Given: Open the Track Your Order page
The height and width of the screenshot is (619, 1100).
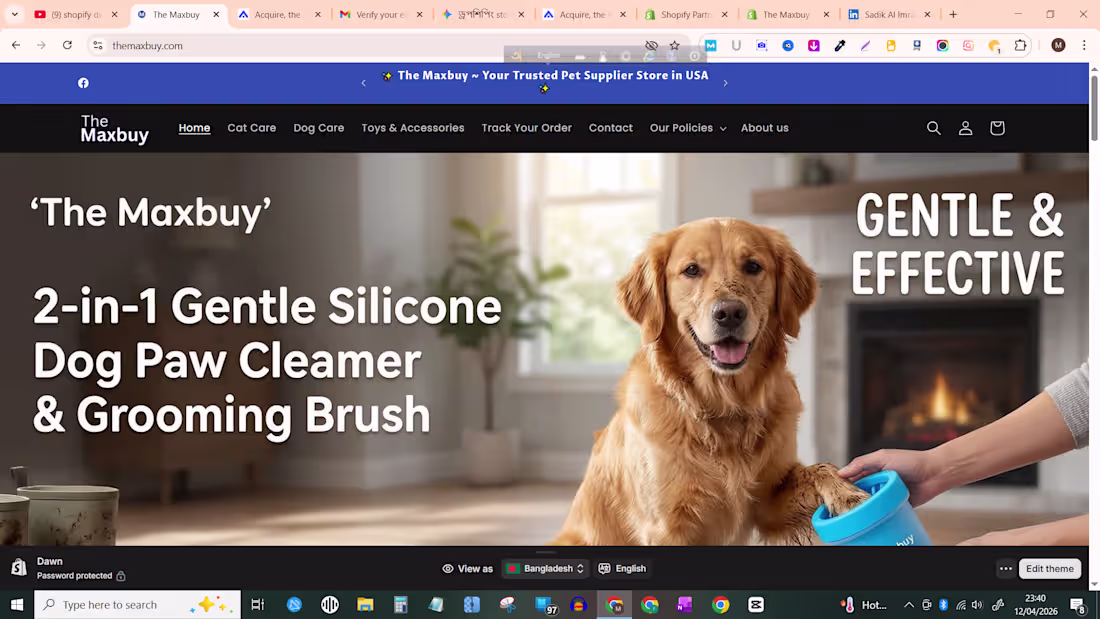Looking at the screenshot, I should pos(526,128).
